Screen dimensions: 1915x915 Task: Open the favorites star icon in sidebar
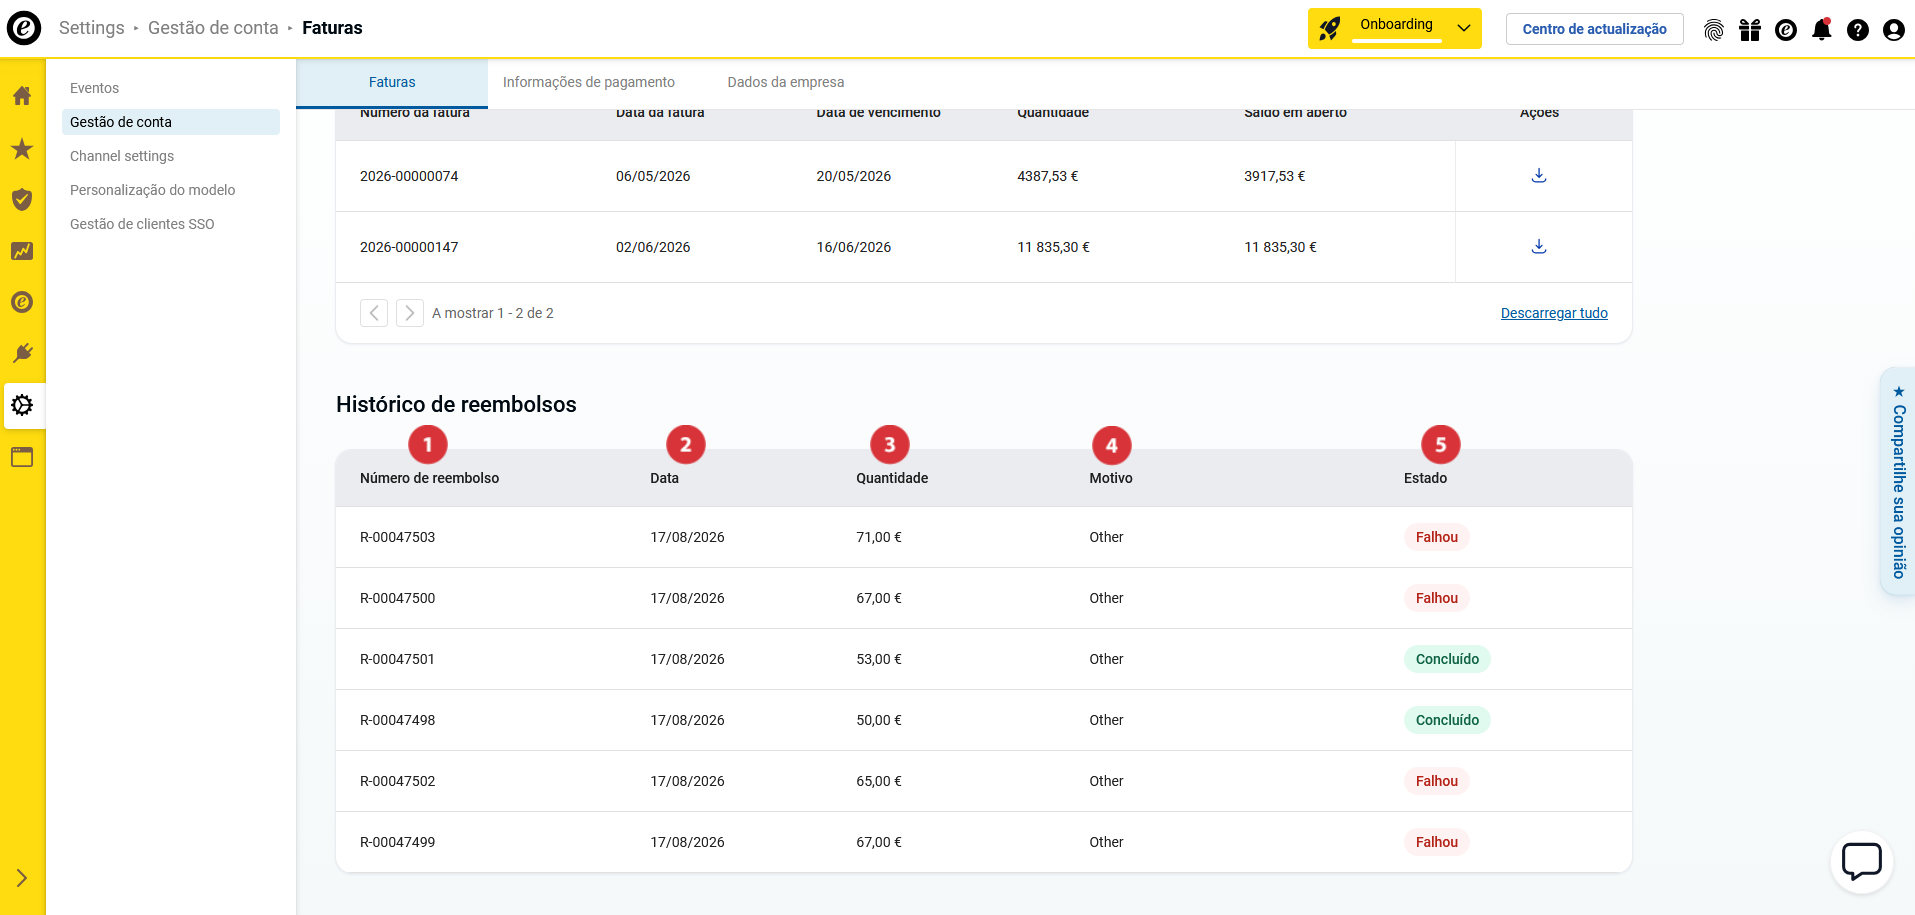click(x=22, y=149)
